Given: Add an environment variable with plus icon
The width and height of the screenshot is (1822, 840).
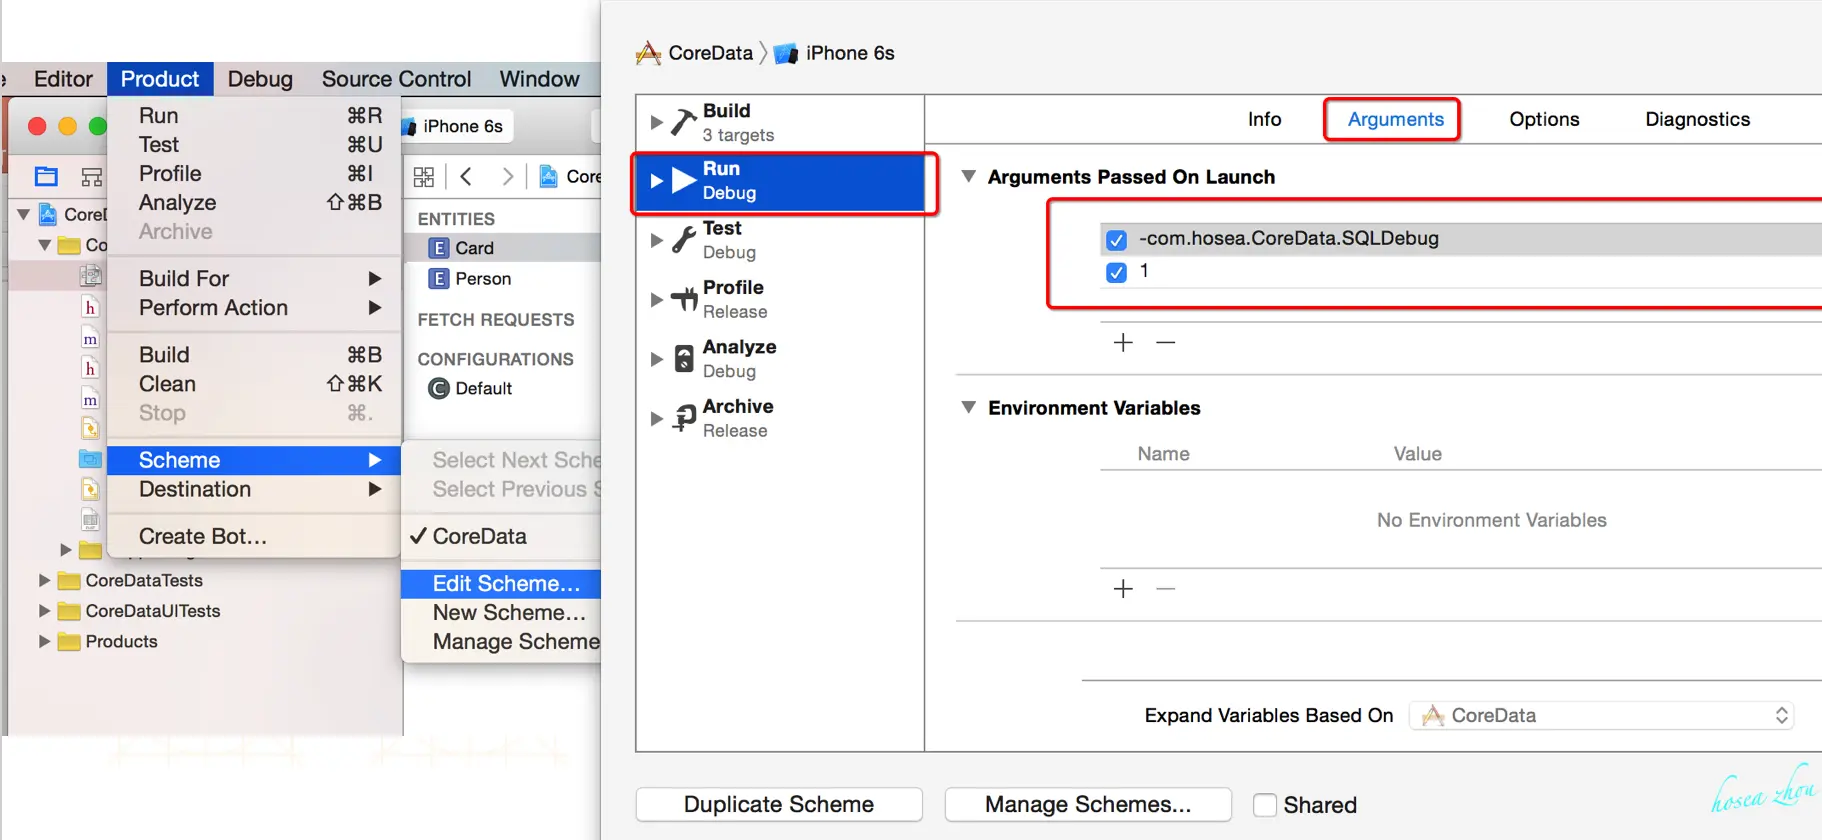Looking at the screenshot, I should click(1123, 589).
